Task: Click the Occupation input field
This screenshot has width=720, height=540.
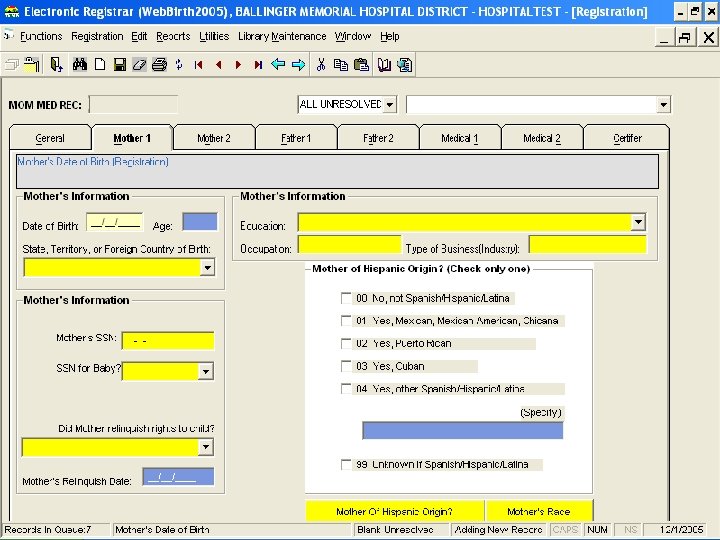Action: point(349,245)
